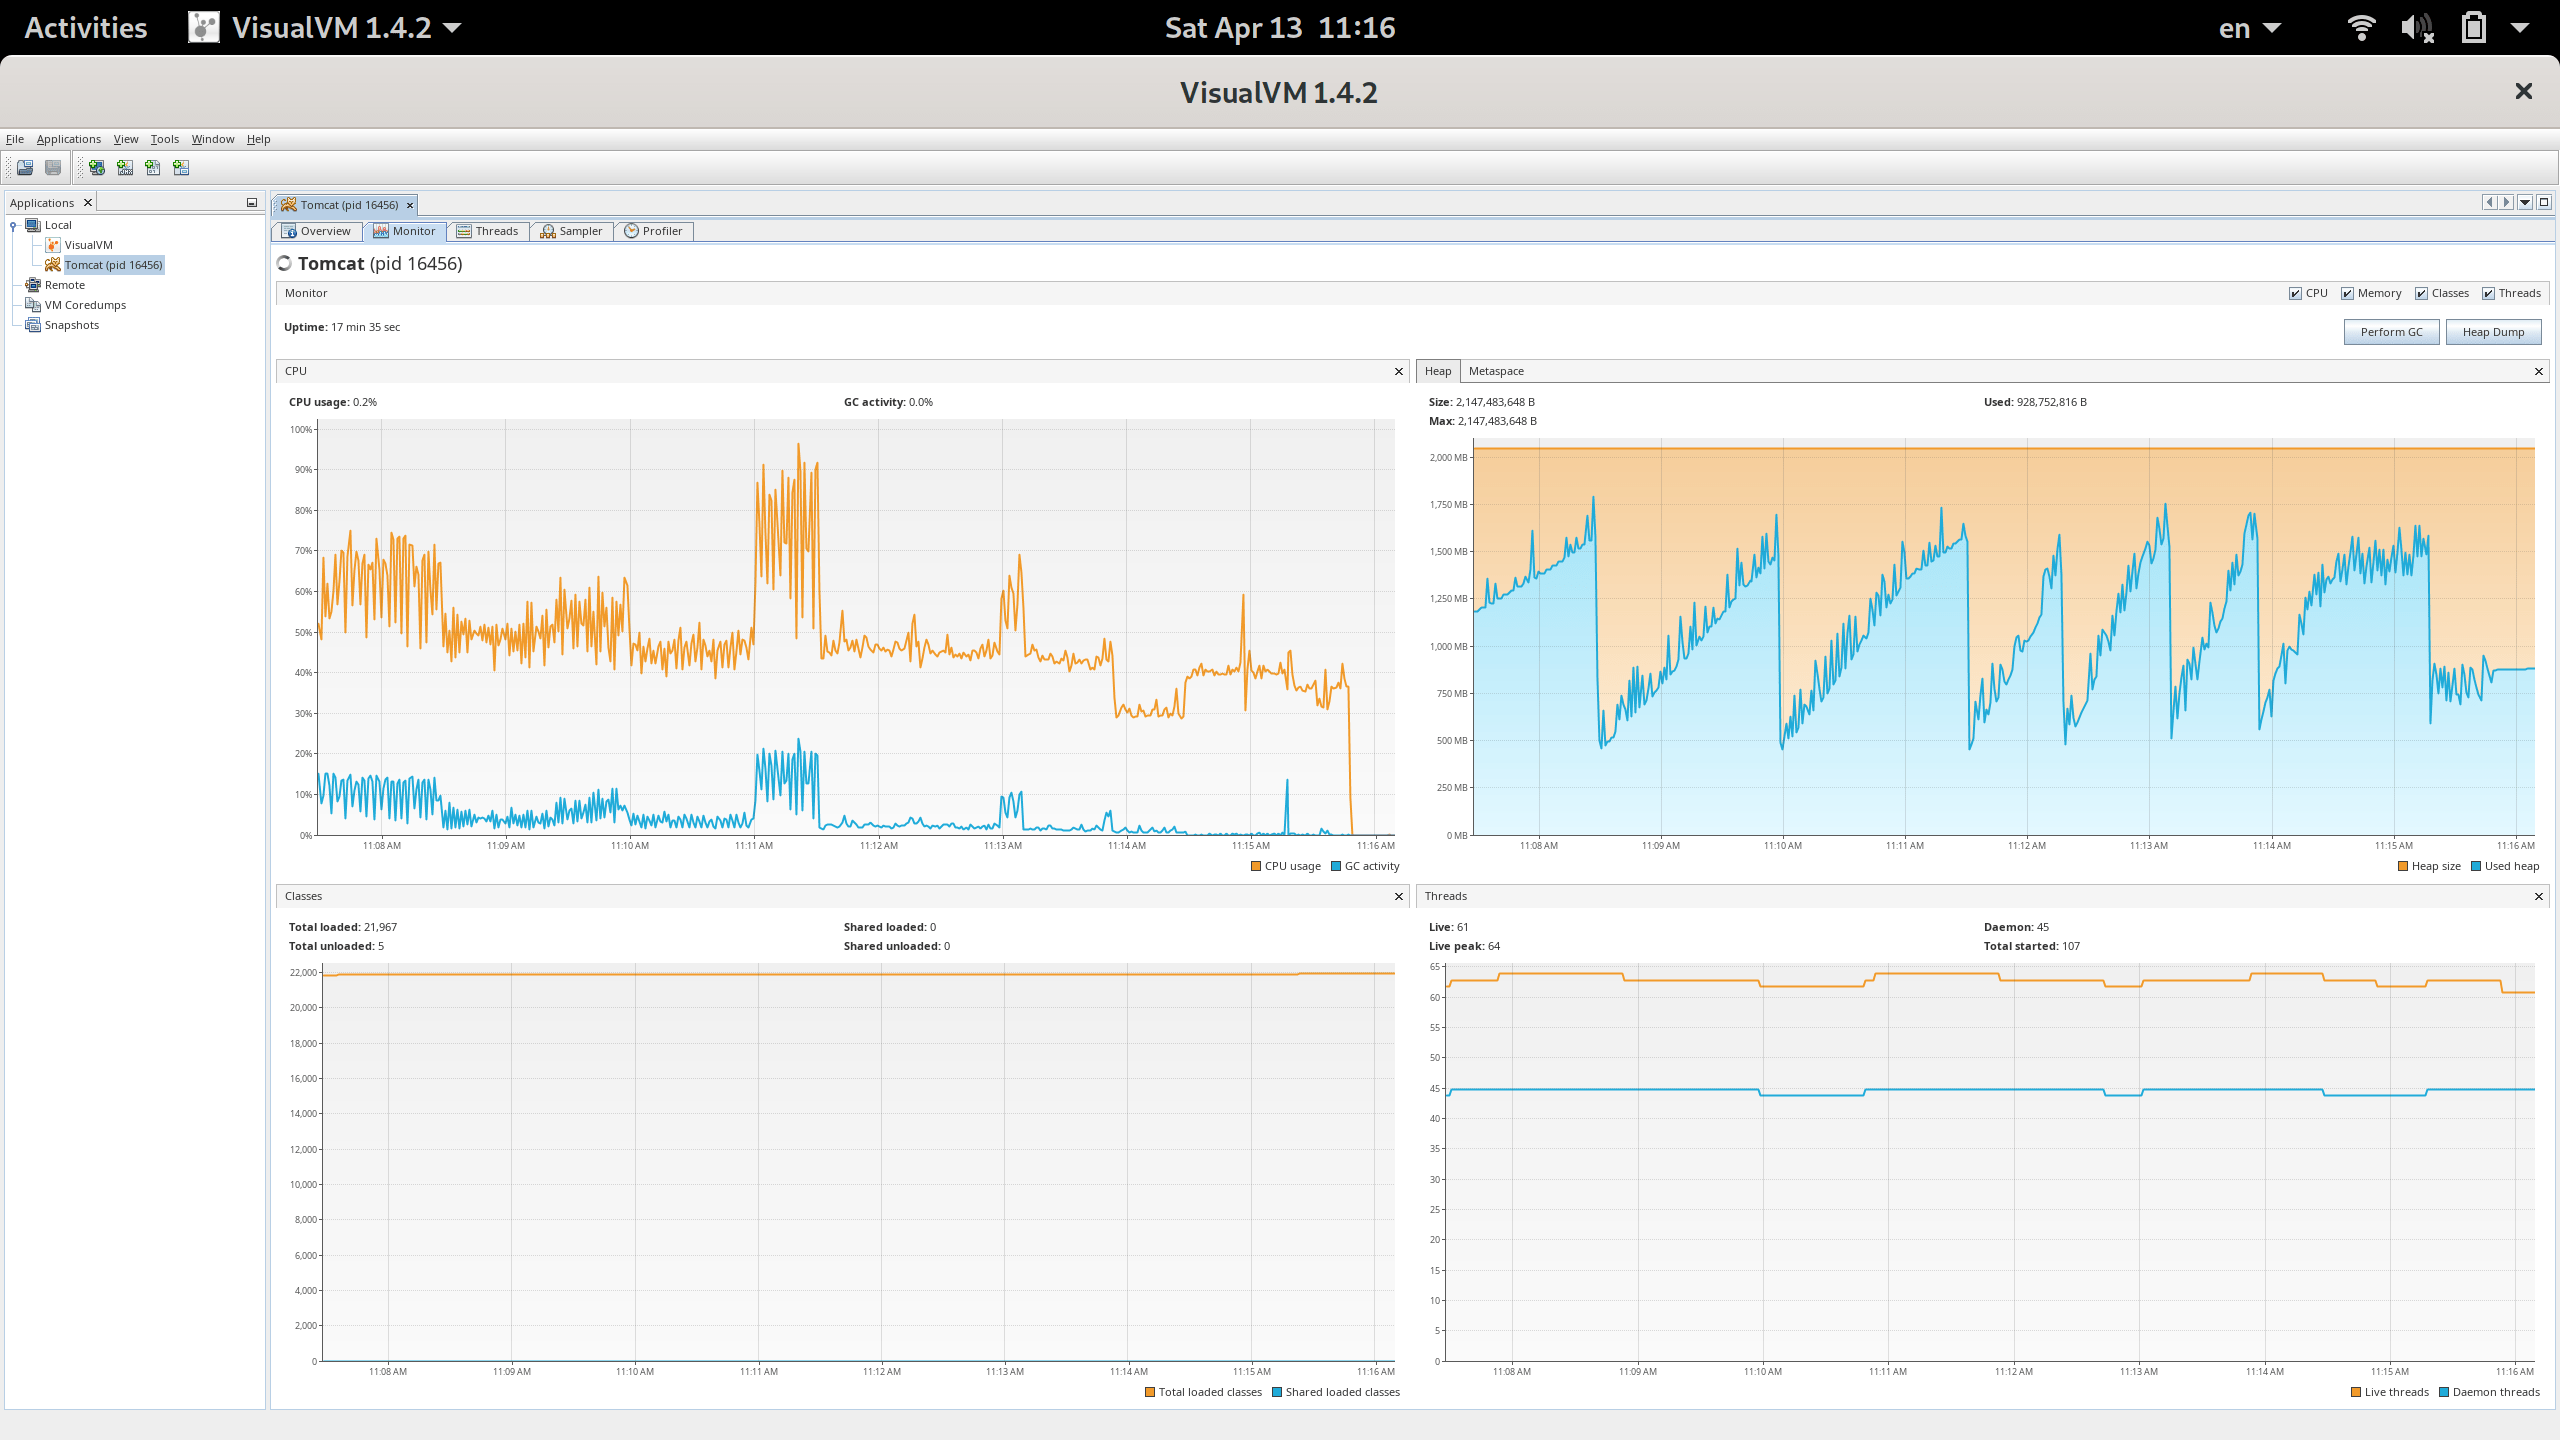Viewport: 2560px width, 1440px height.
Task: Open the Window menu
Action: [213, 139]
